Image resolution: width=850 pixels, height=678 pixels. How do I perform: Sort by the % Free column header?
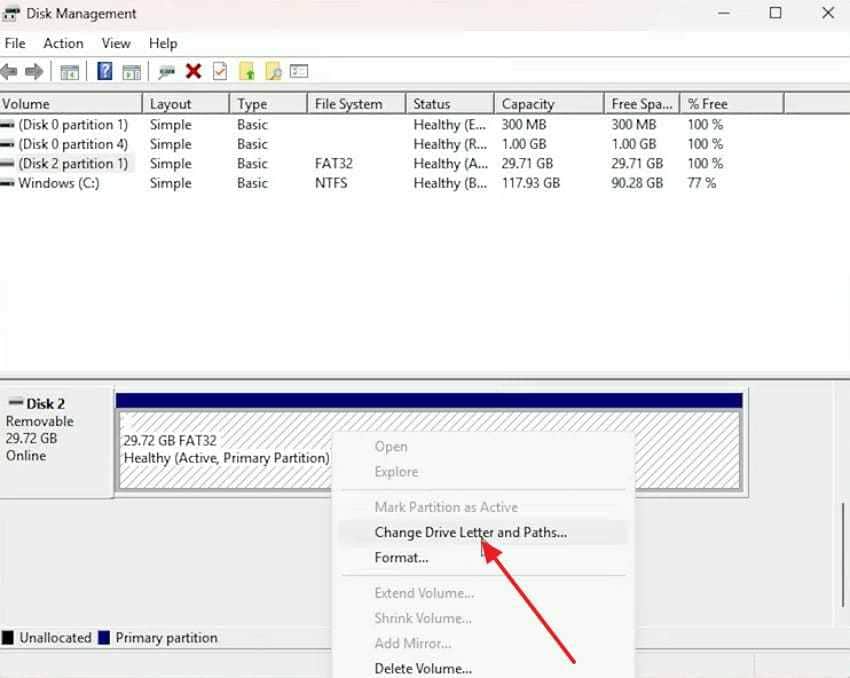(x=732, y=104)
